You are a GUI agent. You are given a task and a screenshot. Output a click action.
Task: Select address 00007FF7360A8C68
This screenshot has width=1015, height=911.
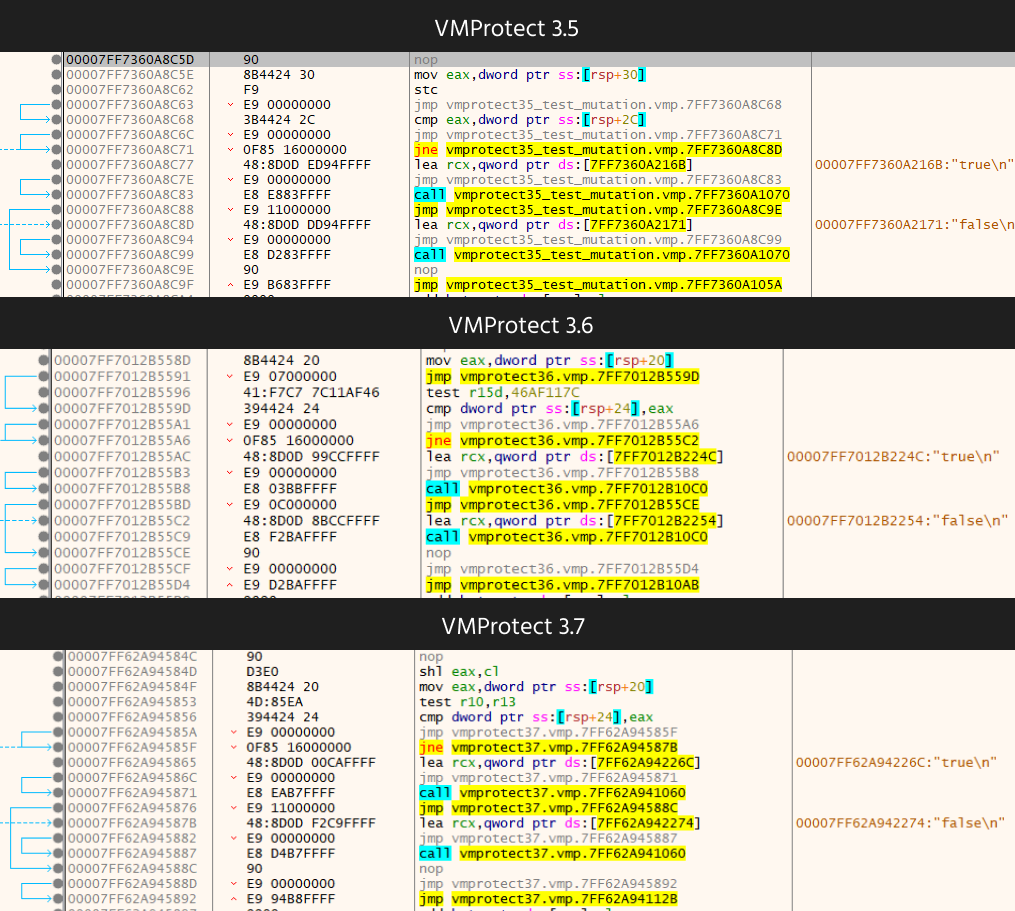[x=129, y=120]
